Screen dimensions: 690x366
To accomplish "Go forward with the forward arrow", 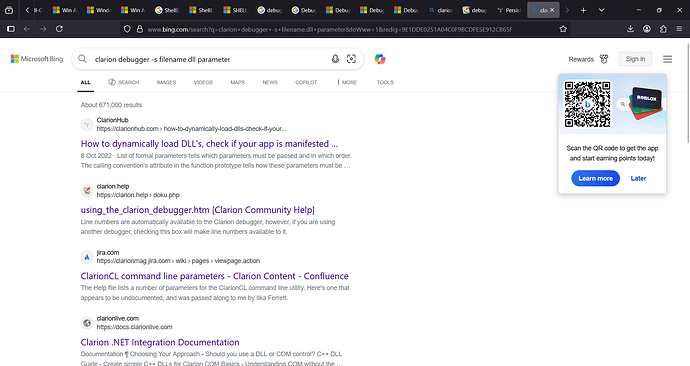I will 43,29.
